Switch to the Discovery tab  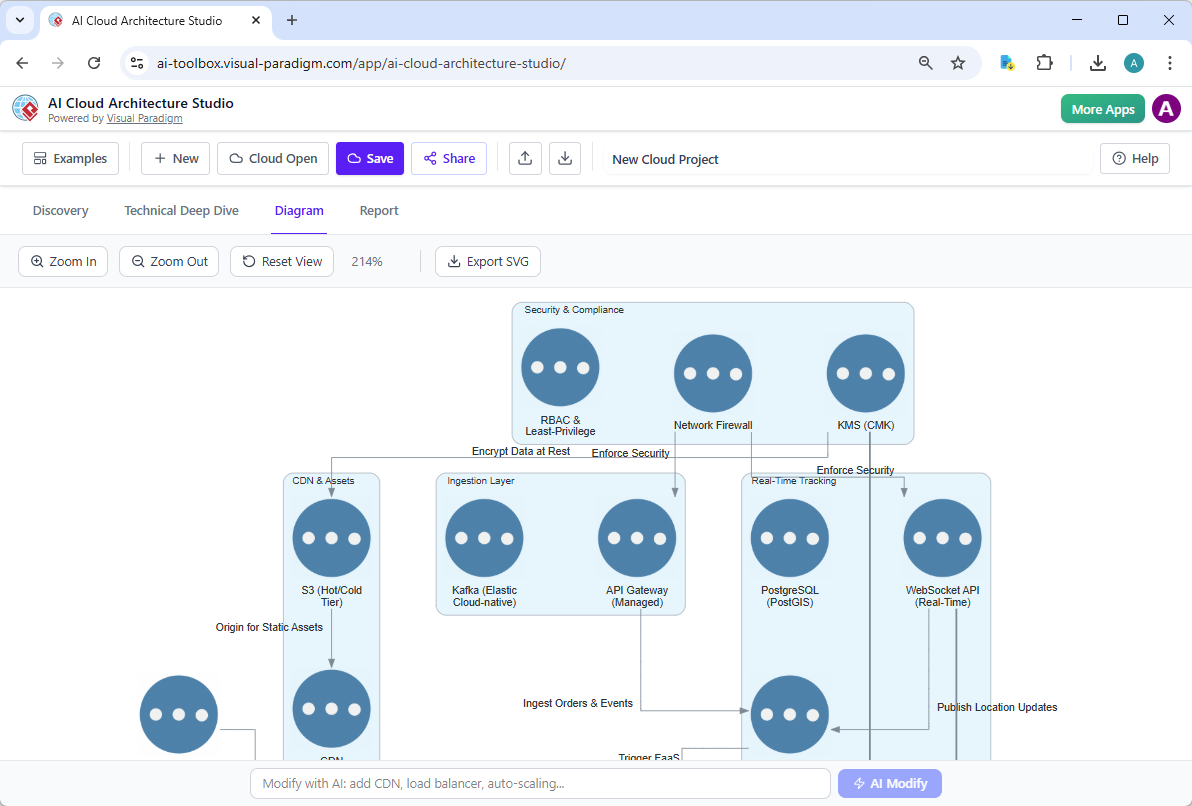point(60,210)
